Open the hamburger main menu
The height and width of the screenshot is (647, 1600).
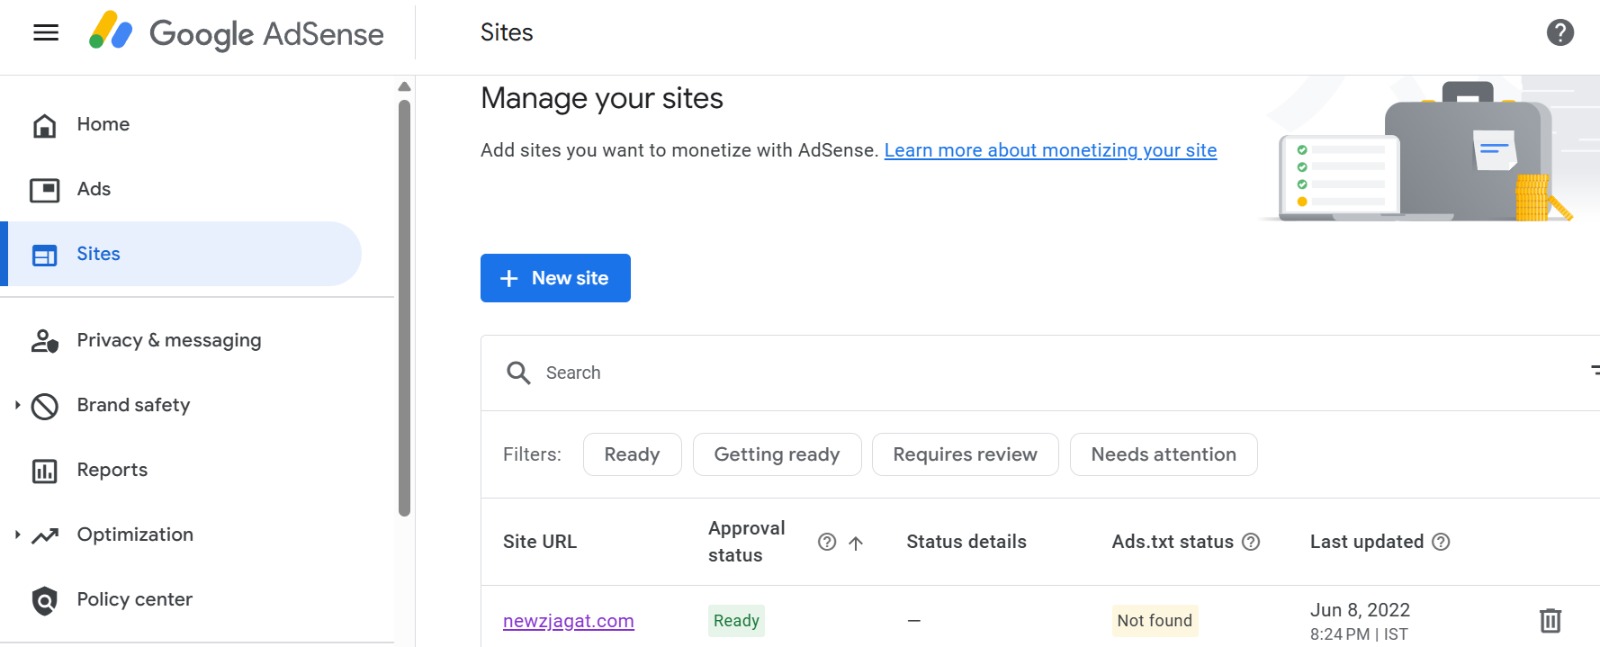click(x=46, y=33)
